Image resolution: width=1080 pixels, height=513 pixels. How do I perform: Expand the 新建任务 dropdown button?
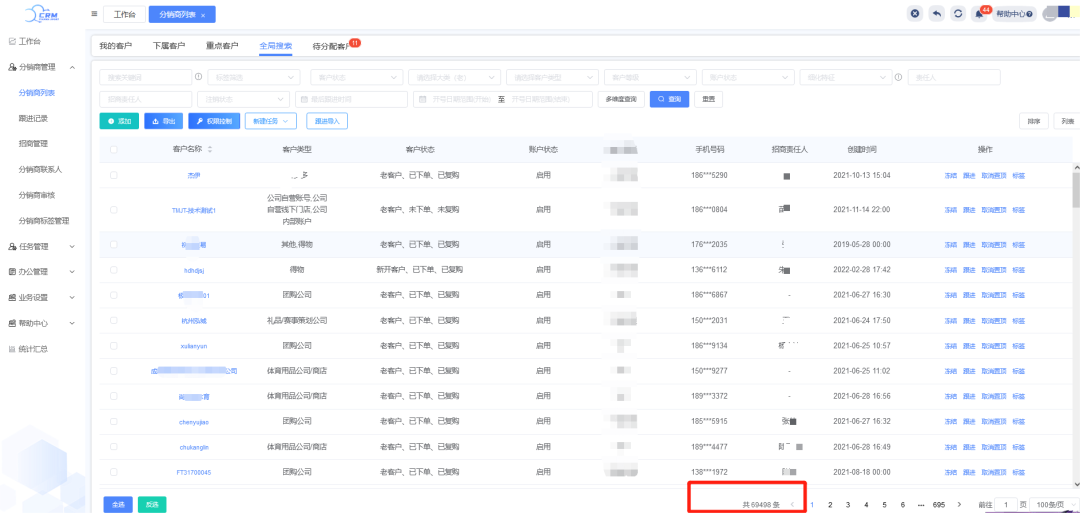pos(271,121)
